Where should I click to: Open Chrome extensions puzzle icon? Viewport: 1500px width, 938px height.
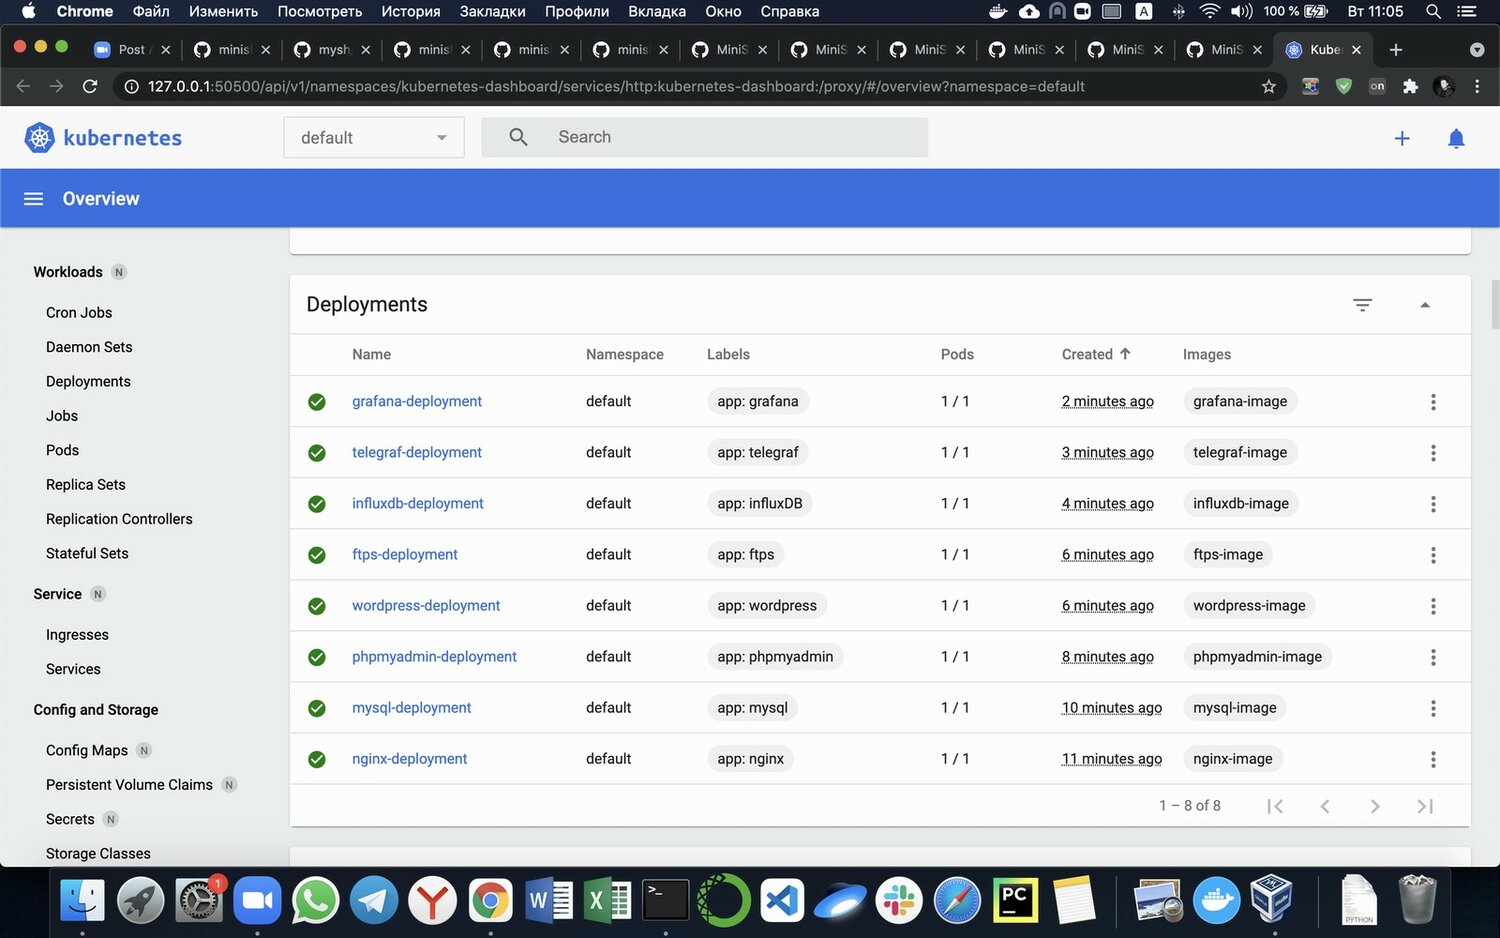[1410, 86]
